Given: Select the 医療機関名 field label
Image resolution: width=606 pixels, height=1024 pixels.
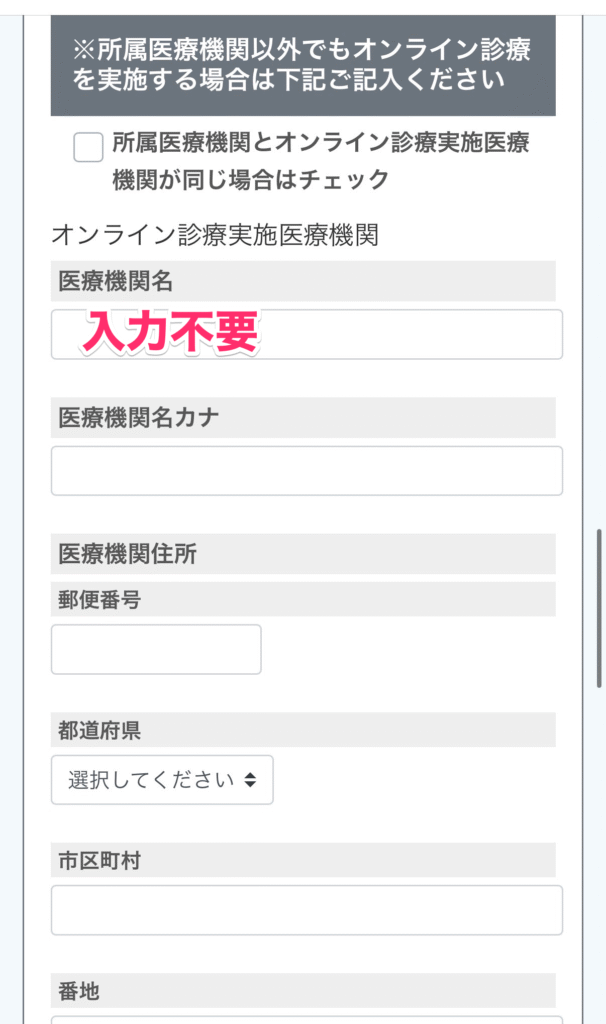Looking at the screenshot, I should tap(116, 282).
